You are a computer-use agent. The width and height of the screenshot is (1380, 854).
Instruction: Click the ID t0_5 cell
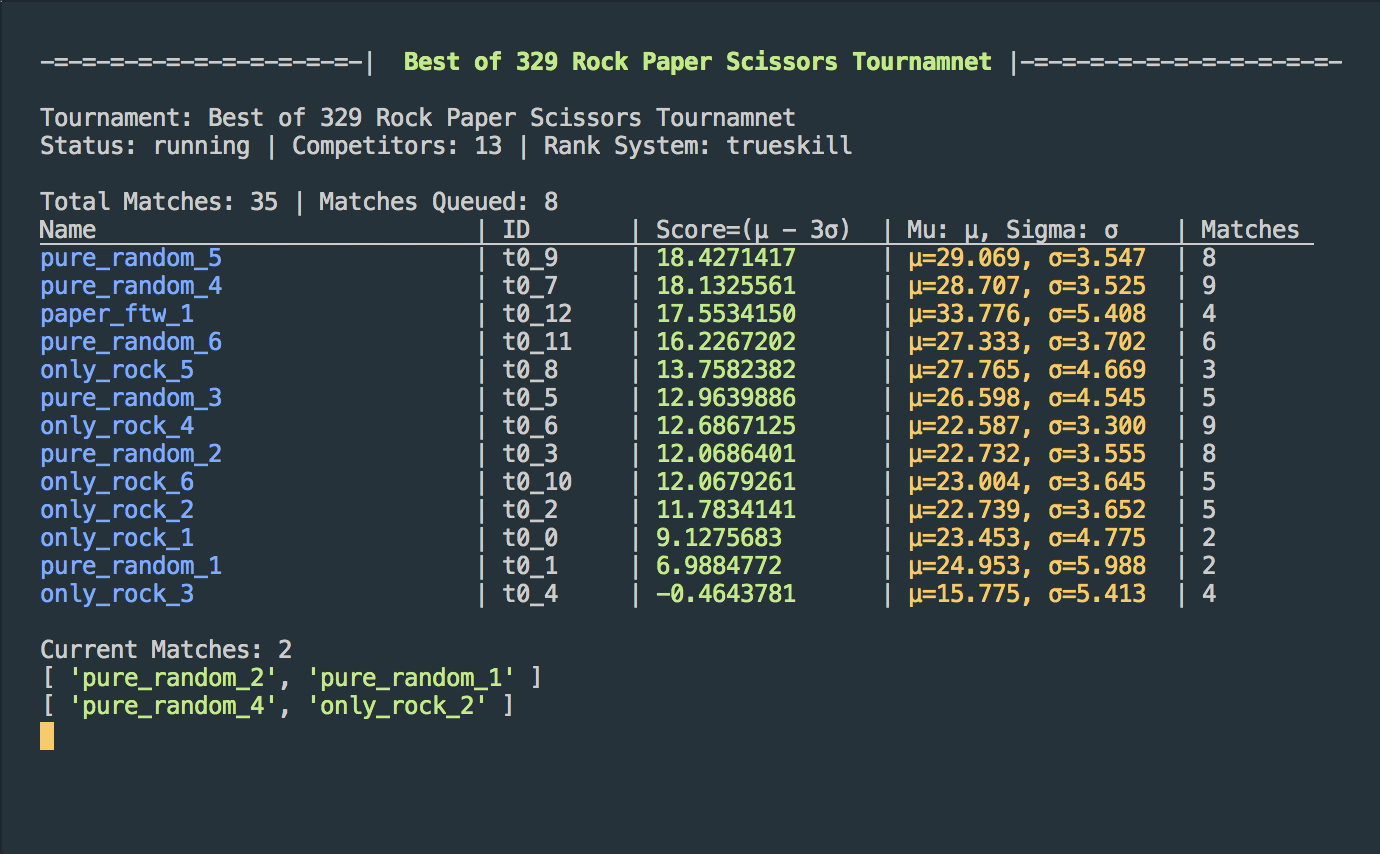click(x=530, y=398)
